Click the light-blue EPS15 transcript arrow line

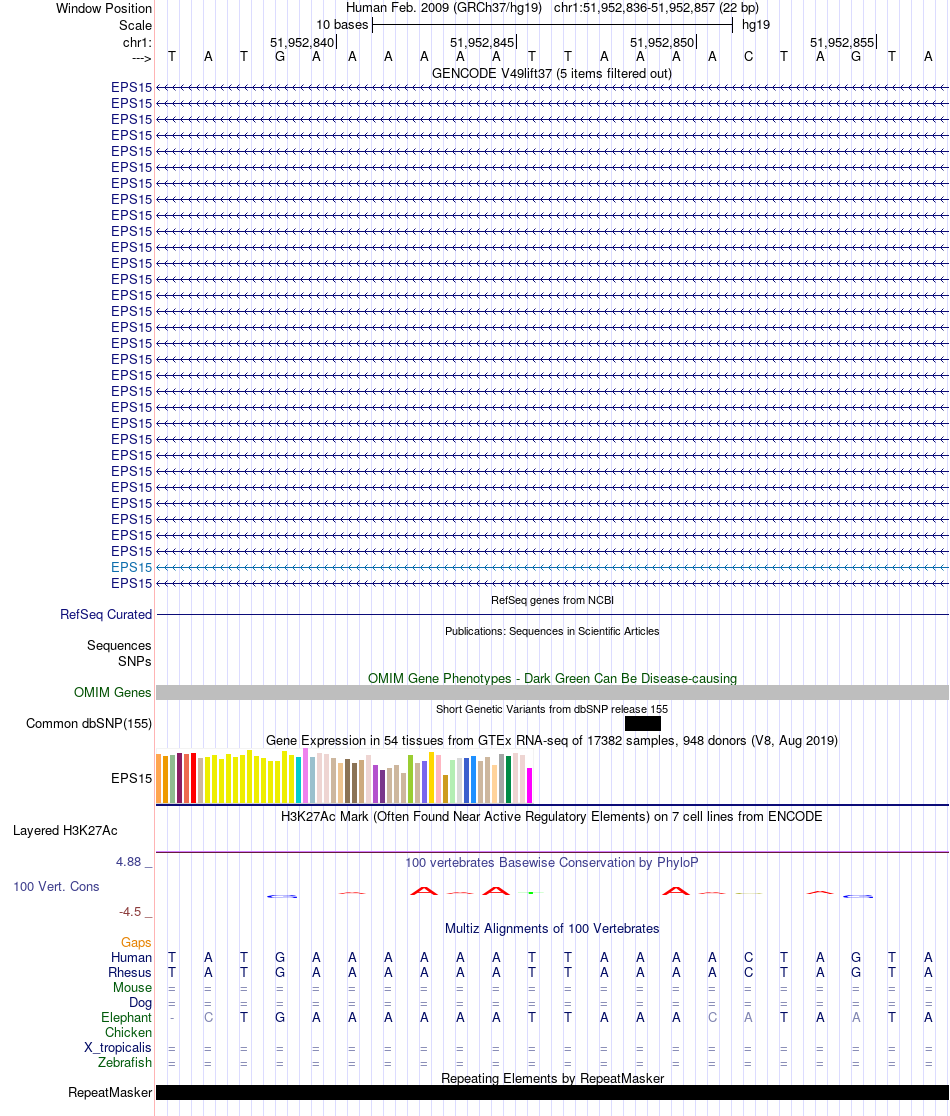pyautogui.click(x=552, y=567)
